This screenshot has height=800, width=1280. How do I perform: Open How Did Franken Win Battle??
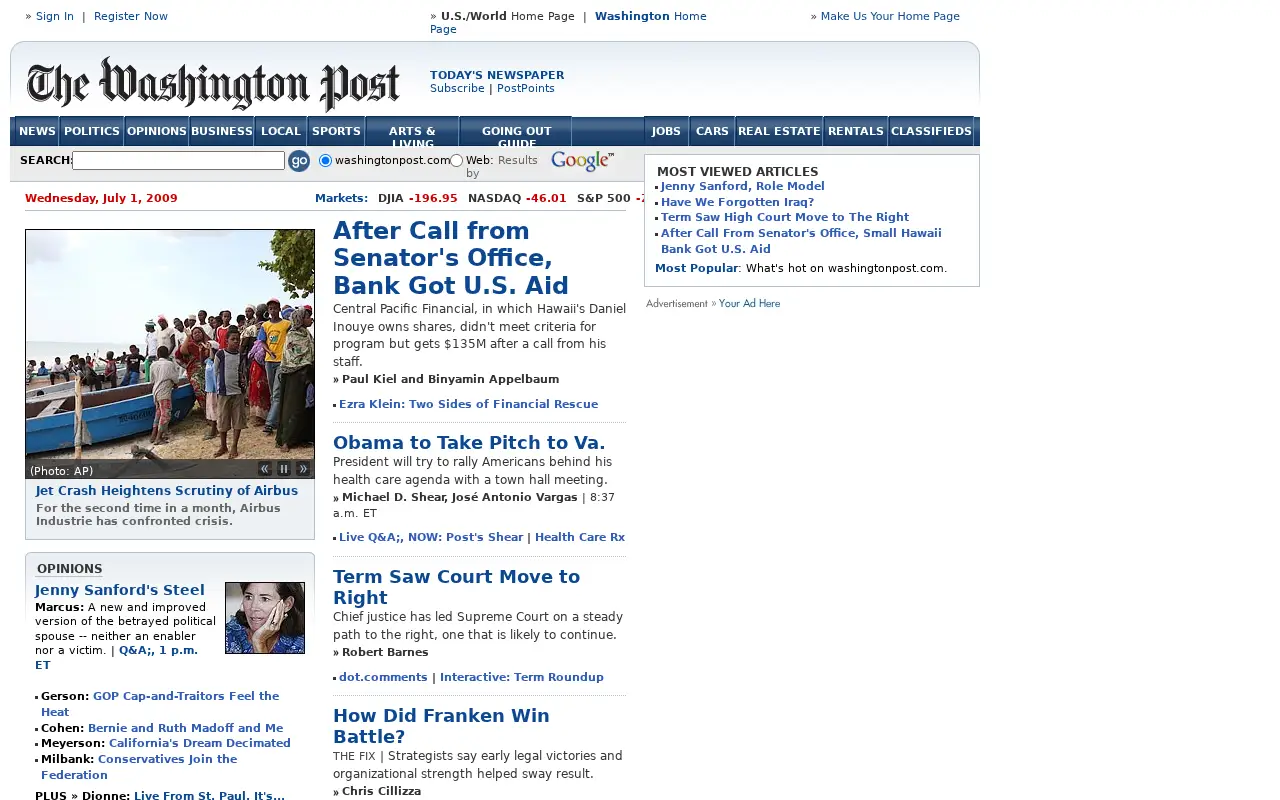point(441,726)
